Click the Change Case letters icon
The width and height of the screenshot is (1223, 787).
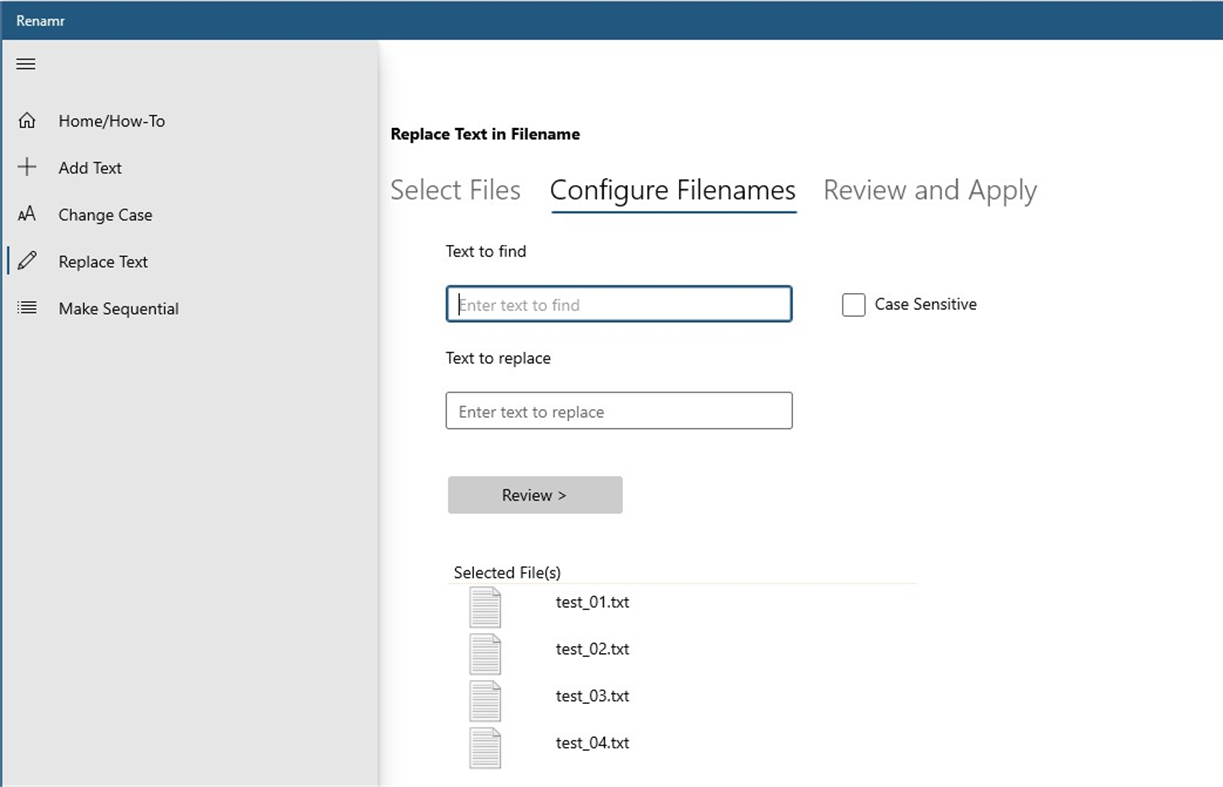point(27,215)
